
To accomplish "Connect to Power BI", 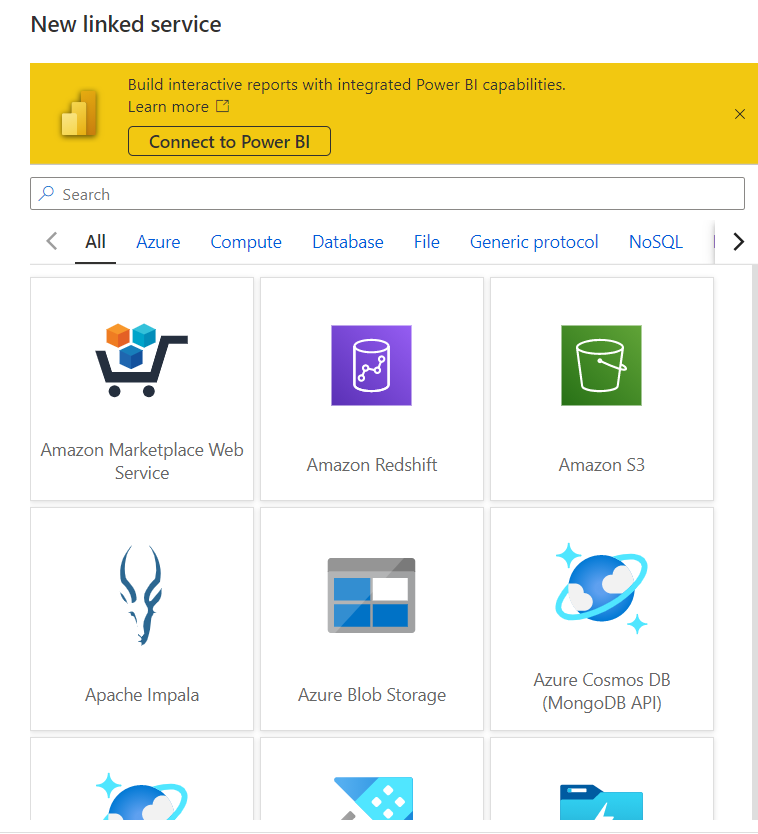I will 229,141.
